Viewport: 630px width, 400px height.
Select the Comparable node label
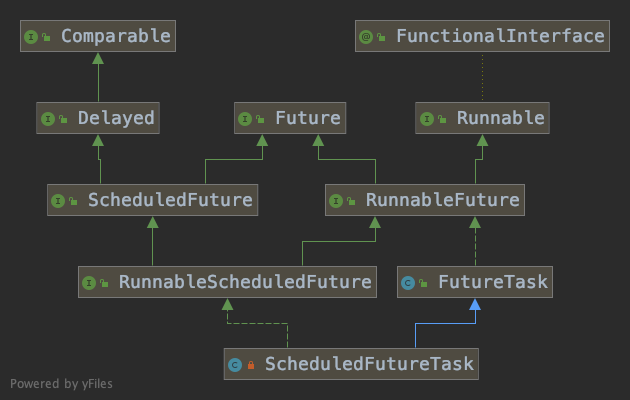tap(115, 37)
